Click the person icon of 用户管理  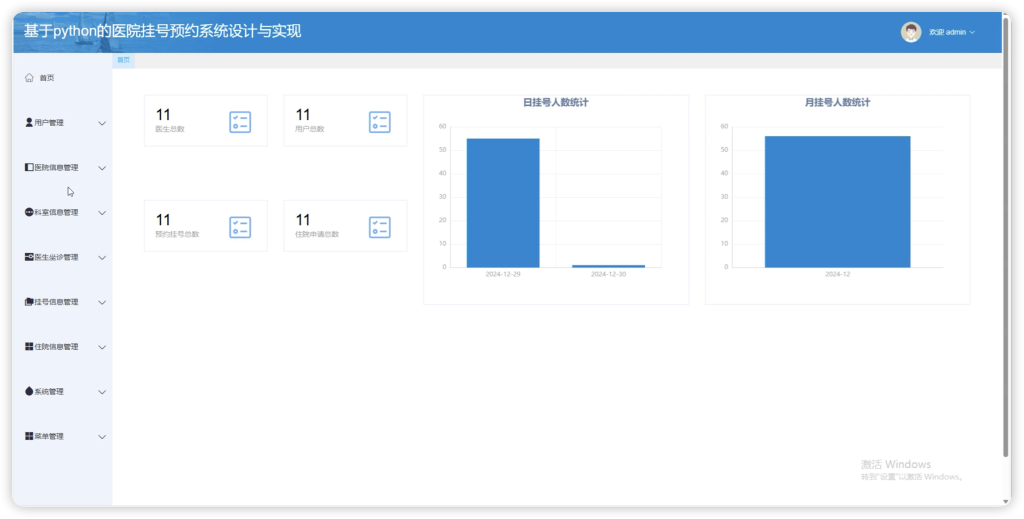(x=29, y=122)
